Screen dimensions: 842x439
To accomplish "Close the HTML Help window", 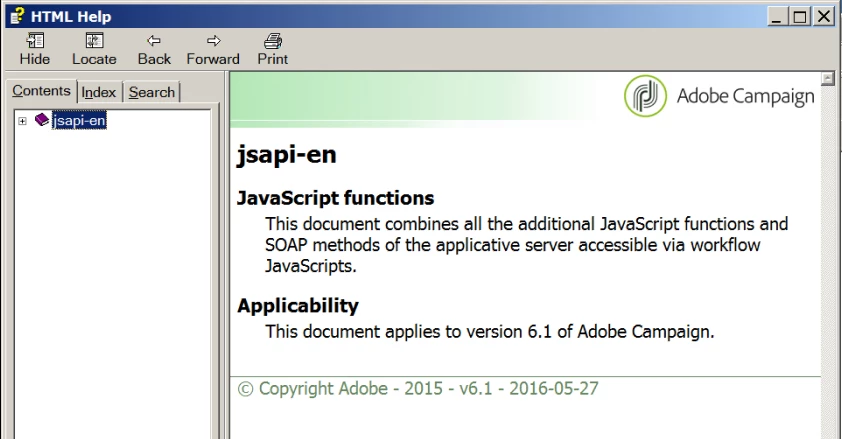I will click(824, 17).
